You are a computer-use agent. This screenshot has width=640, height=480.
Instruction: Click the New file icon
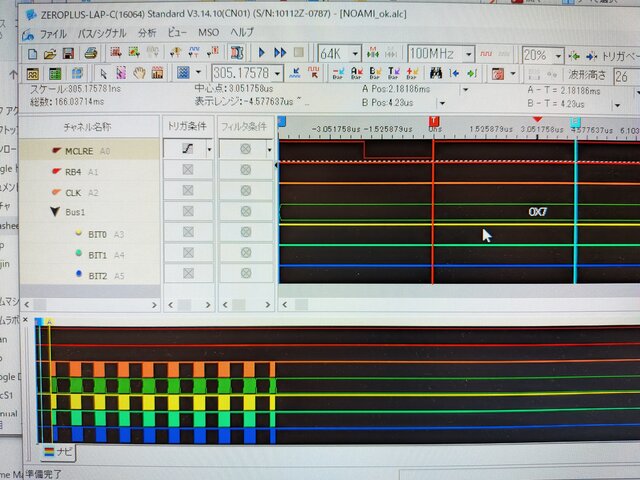(x=33, y=53)
